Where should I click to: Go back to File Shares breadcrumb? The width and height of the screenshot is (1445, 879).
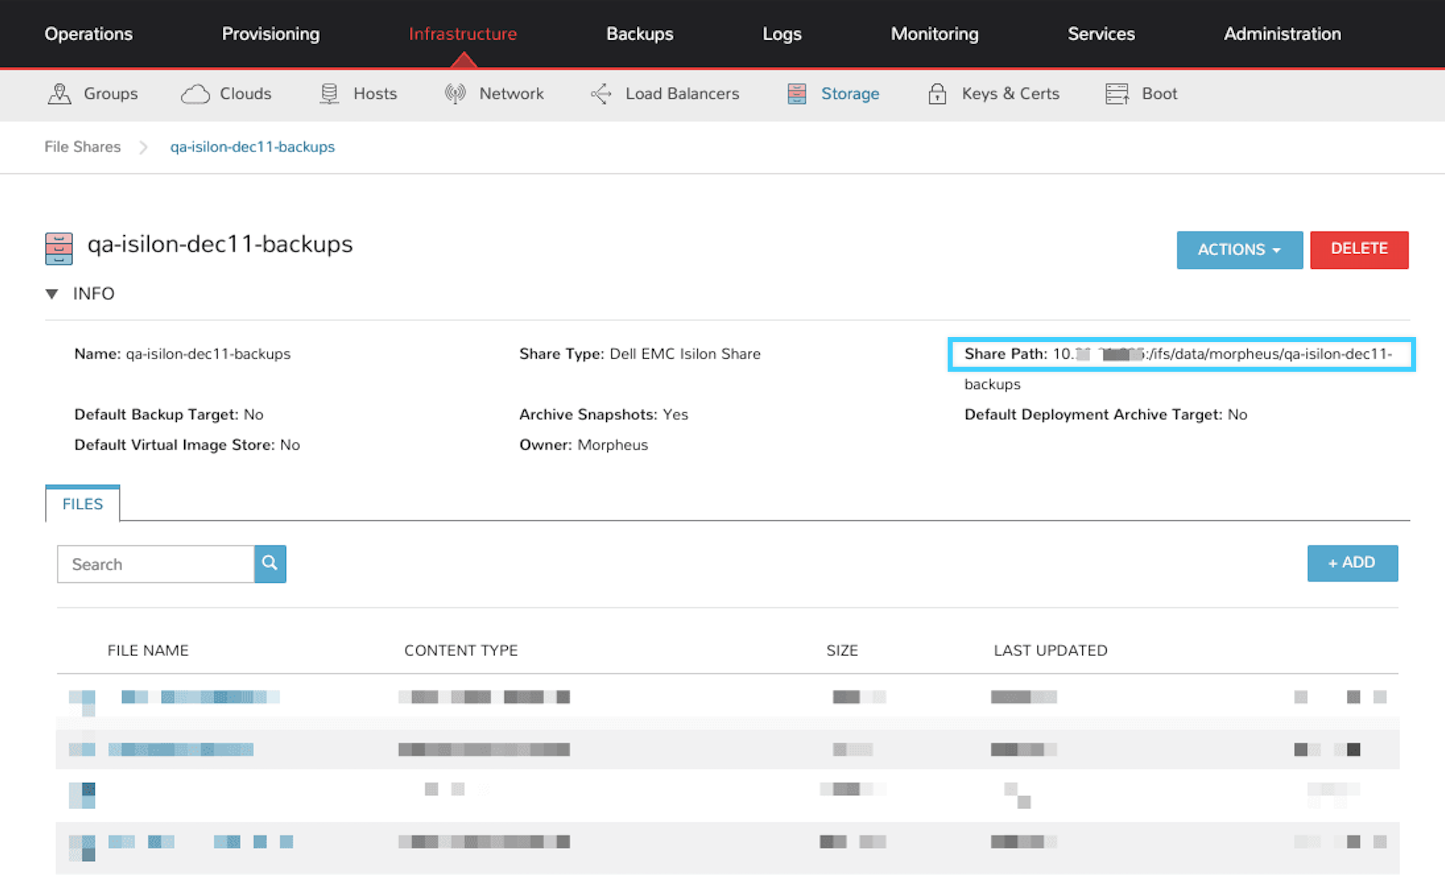pyautogui.click(x=83, y=147)
